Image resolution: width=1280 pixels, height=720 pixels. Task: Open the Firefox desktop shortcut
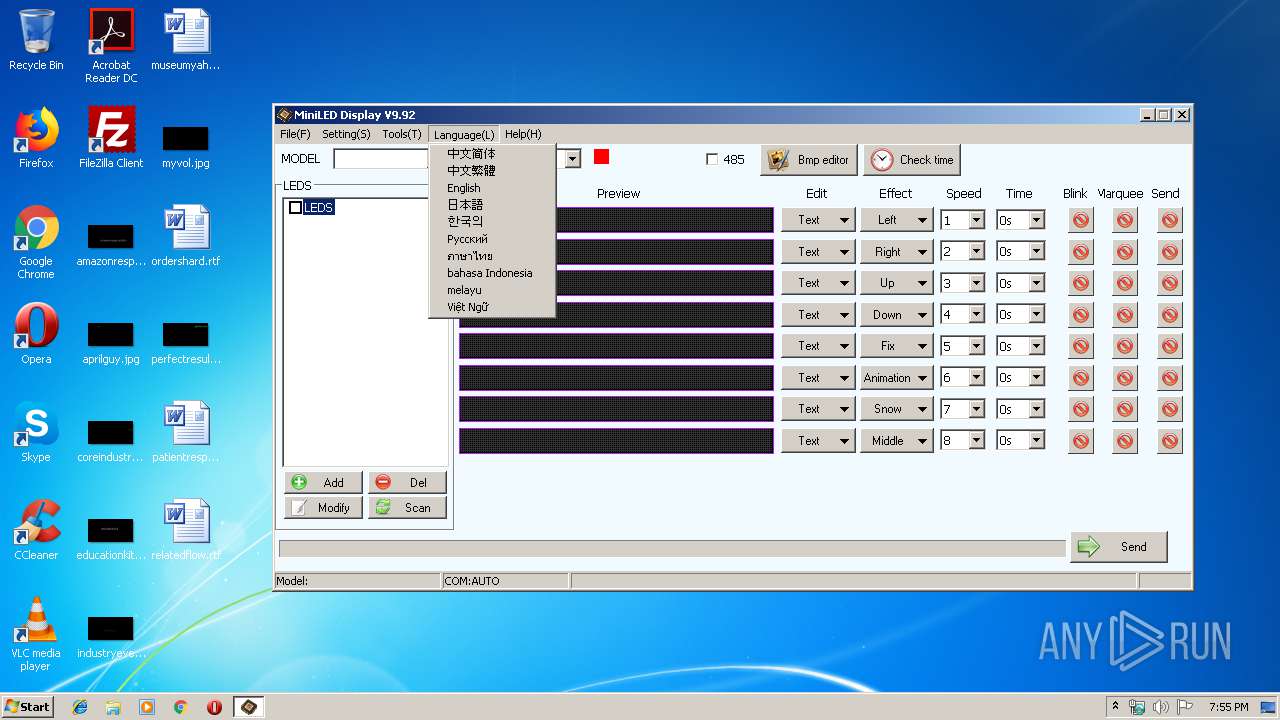[36, 139]
